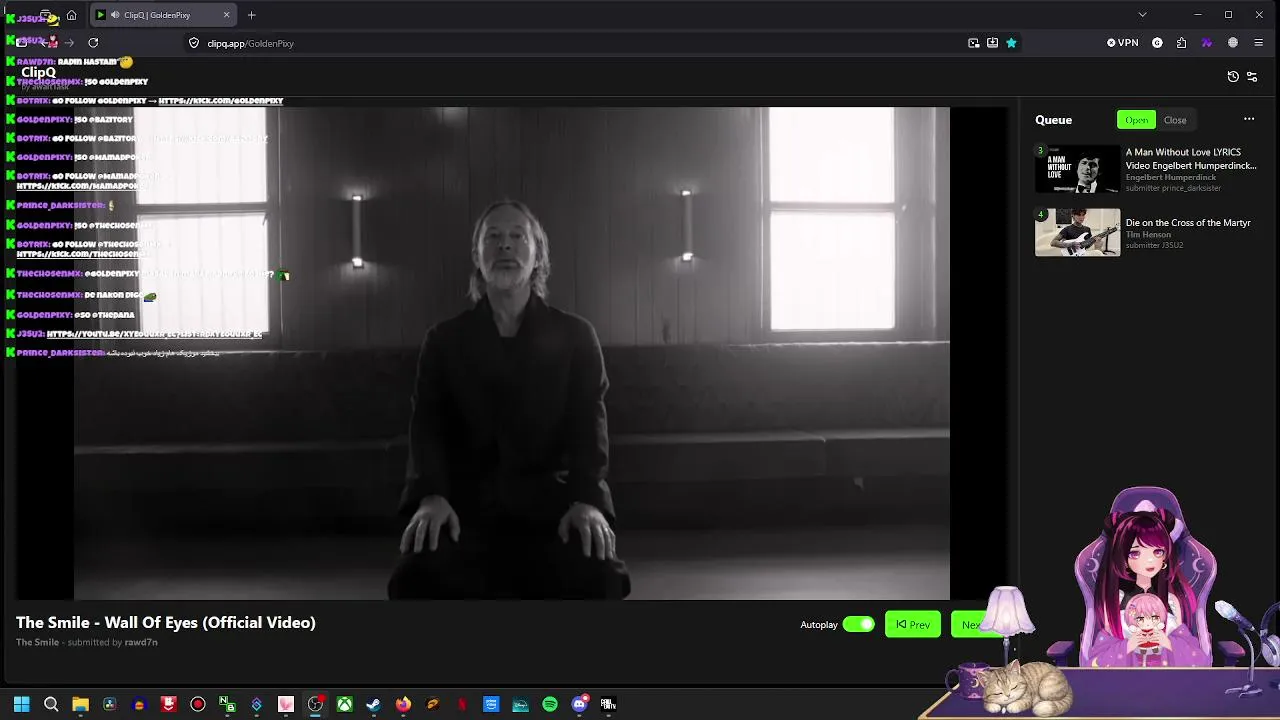Open the Windows Start menu
Screen dimensions: 1280x720
pyautogui.click(x=21, y=704)
